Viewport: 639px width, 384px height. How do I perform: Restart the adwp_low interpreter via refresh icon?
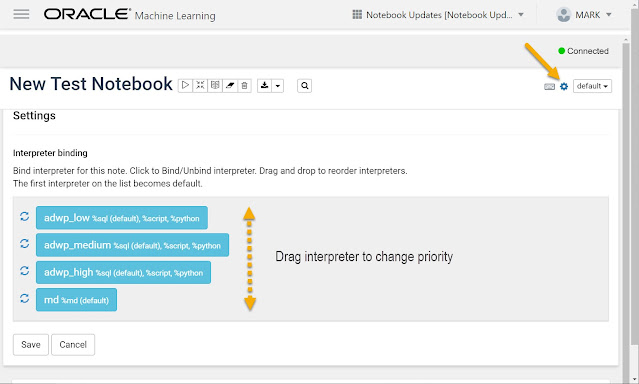(x=24, y=216)
